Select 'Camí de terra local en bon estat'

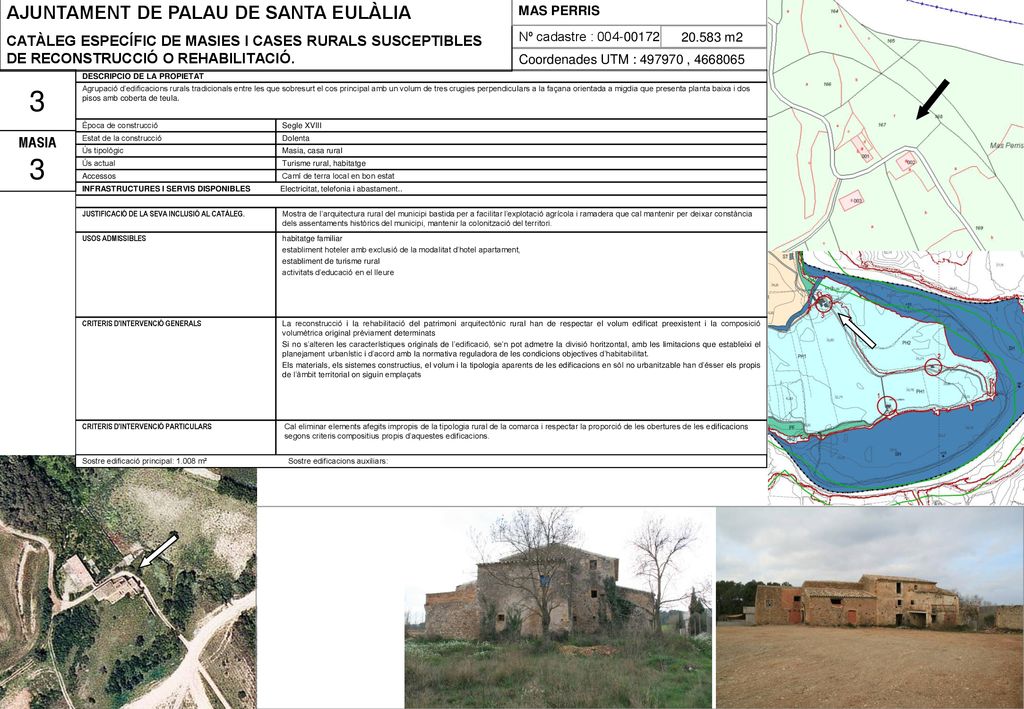point(338,176)
